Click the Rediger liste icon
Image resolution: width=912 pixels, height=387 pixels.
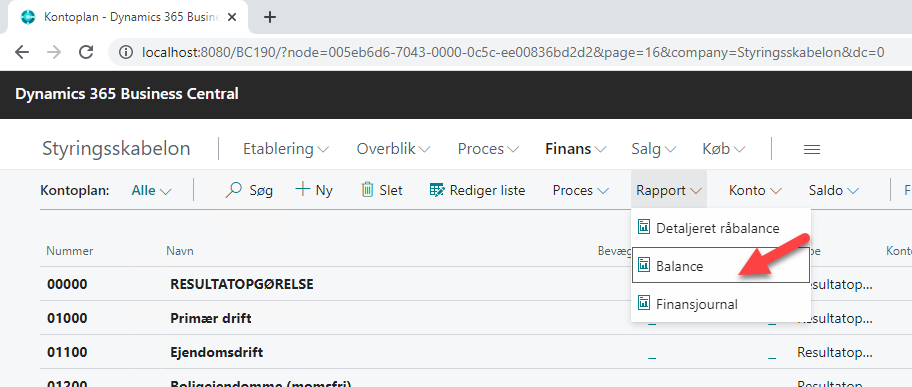coord(436,190)
